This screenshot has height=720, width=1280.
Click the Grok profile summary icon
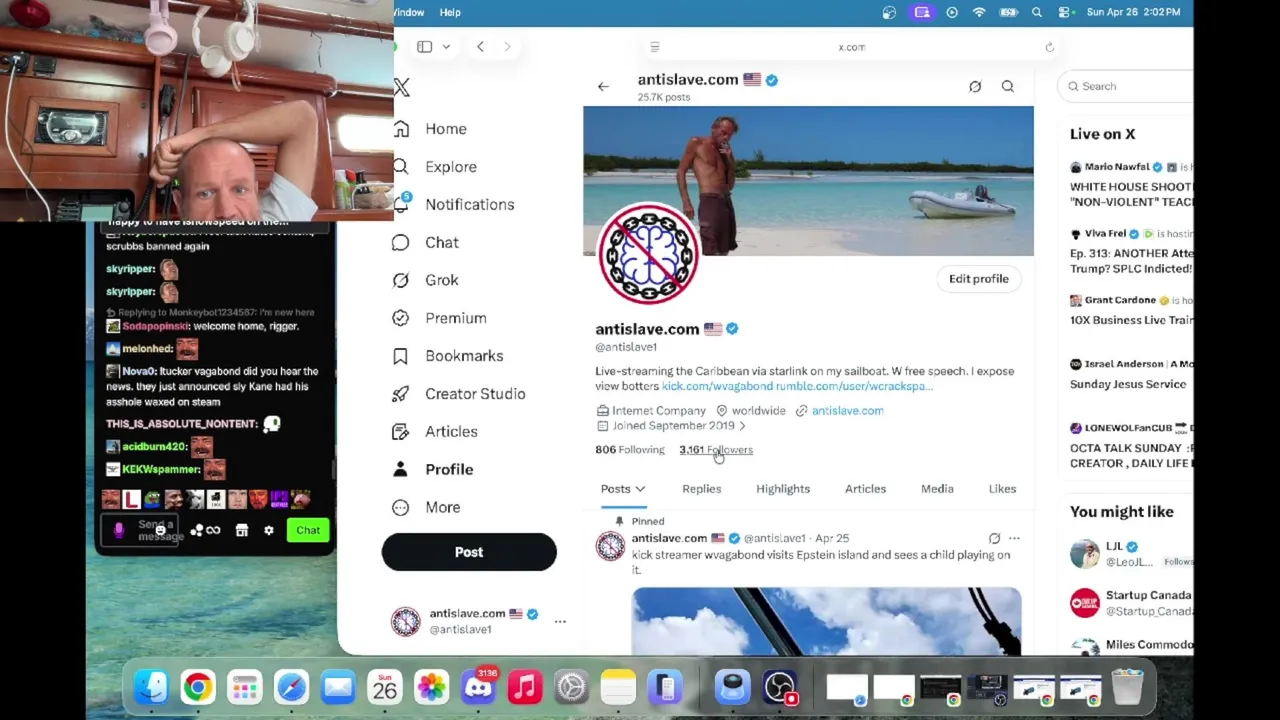[975, 87]
